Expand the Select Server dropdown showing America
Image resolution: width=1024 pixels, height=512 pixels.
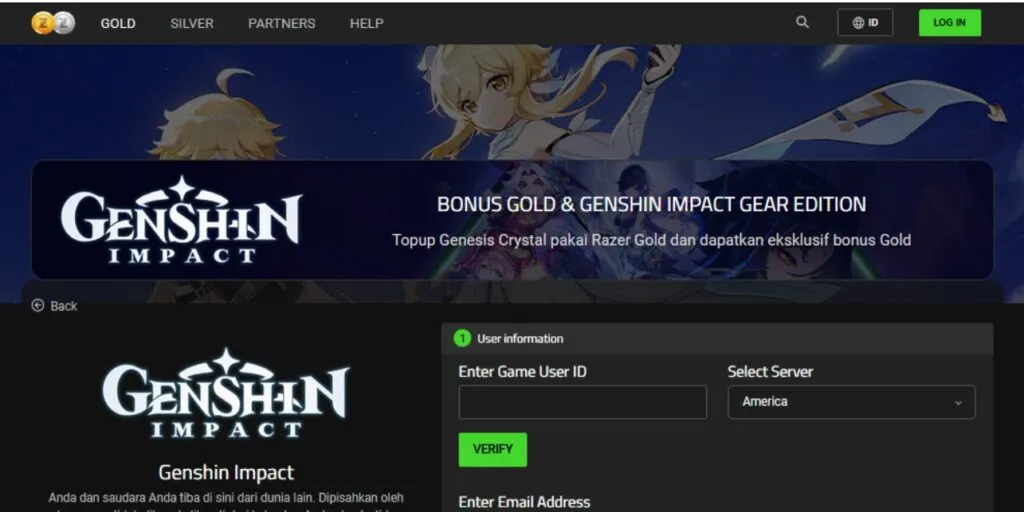pyautogui.click(x=852, y=402)
